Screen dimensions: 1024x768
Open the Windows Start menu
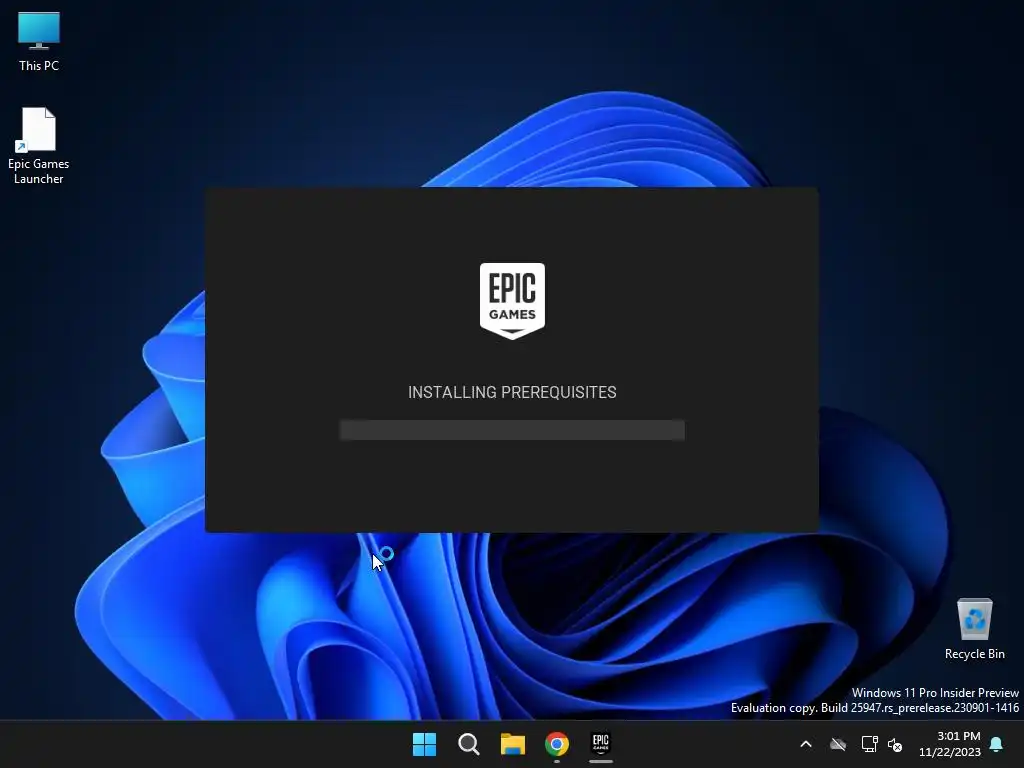[424, 744]
